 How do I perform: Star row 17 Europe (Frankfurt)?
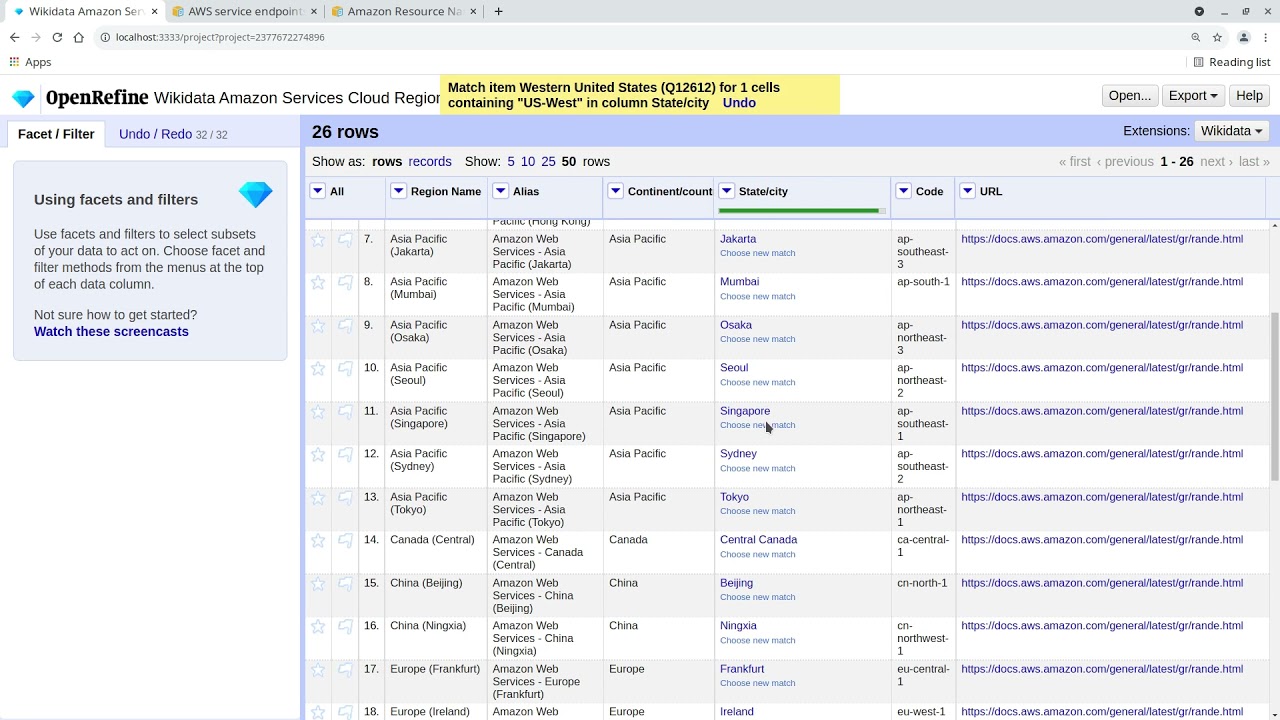coord(318,670)
